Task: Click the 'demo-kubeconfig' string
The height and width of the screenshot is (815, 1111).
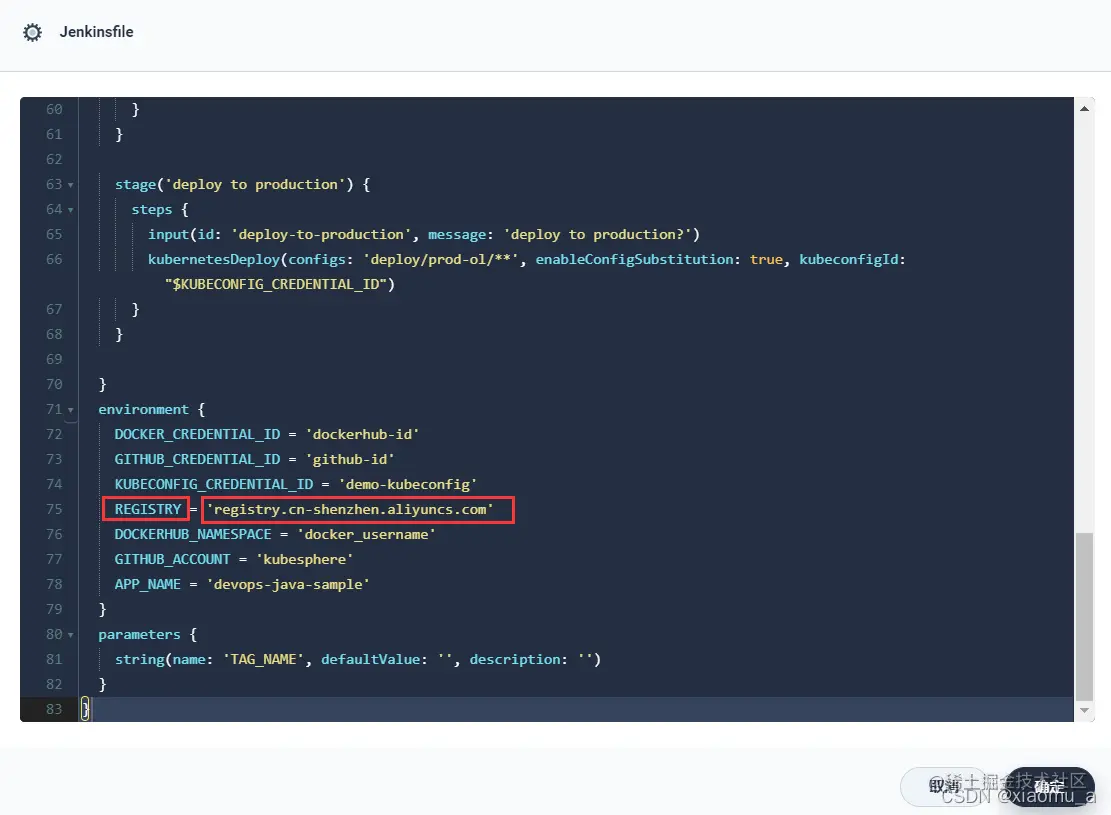Action: tap(407, 484)
